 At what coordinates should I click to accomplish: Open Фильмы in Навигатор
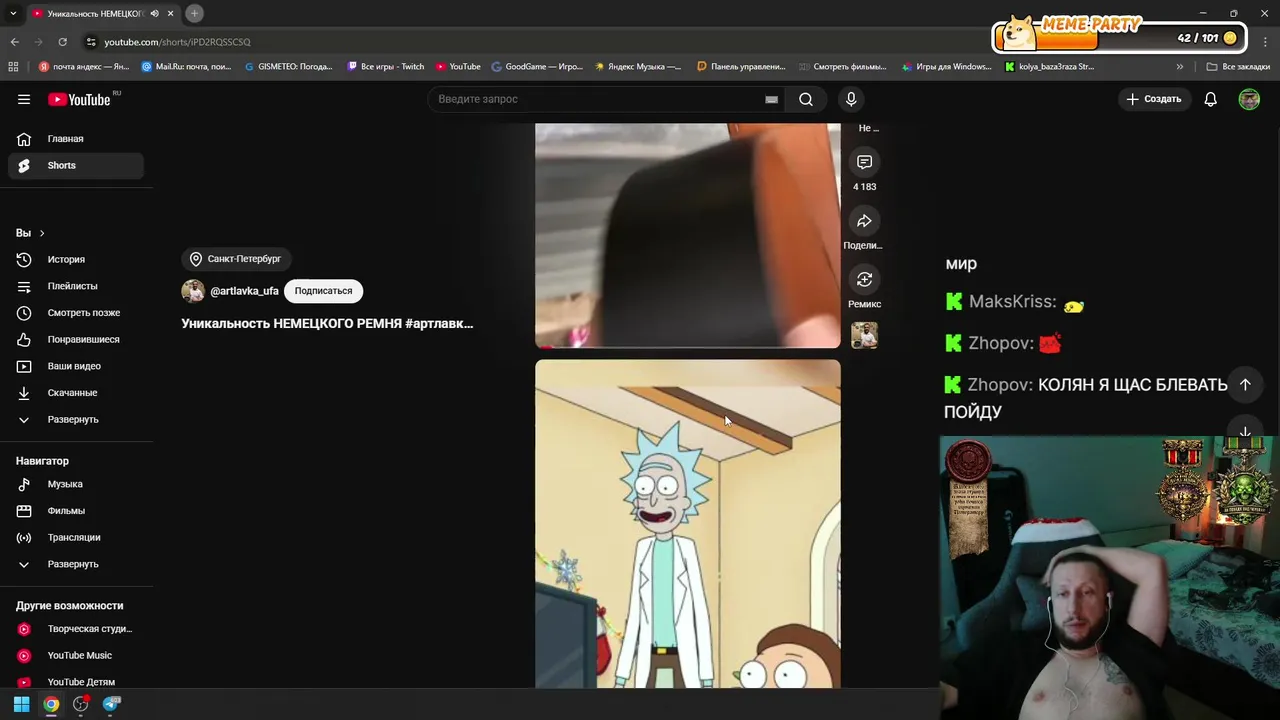click(76, 511)
